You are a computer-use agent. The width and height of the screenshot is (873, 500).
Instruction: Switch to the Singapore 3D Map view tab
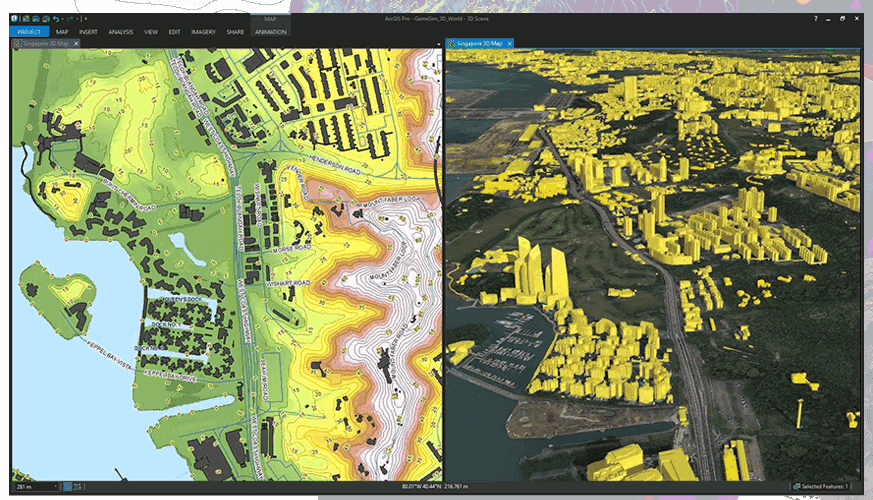pos(479,43)
